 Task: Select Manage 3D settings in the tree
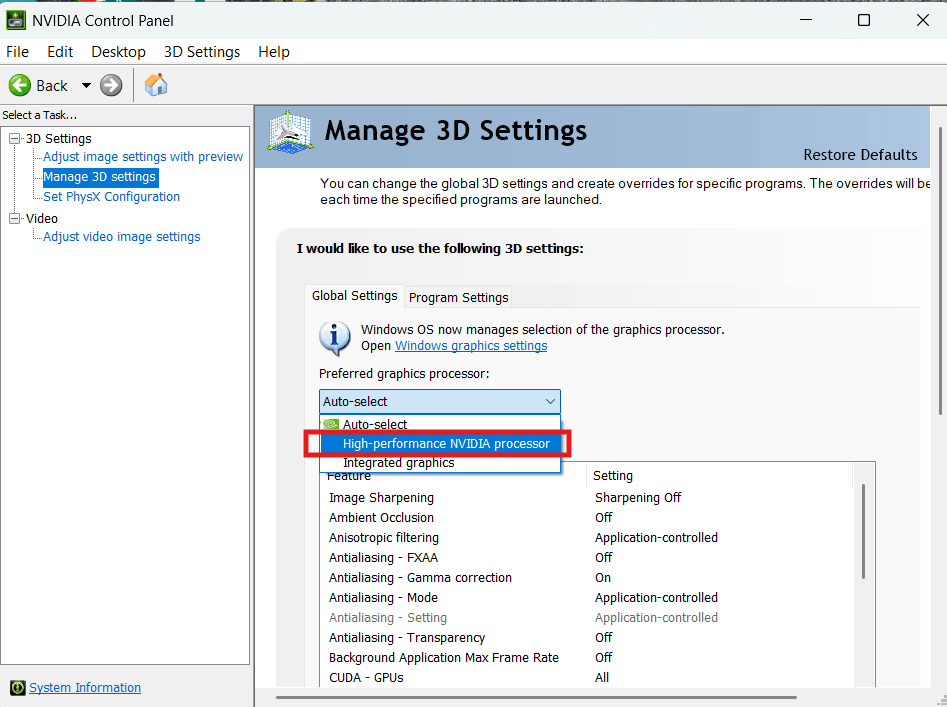(100, 176)
